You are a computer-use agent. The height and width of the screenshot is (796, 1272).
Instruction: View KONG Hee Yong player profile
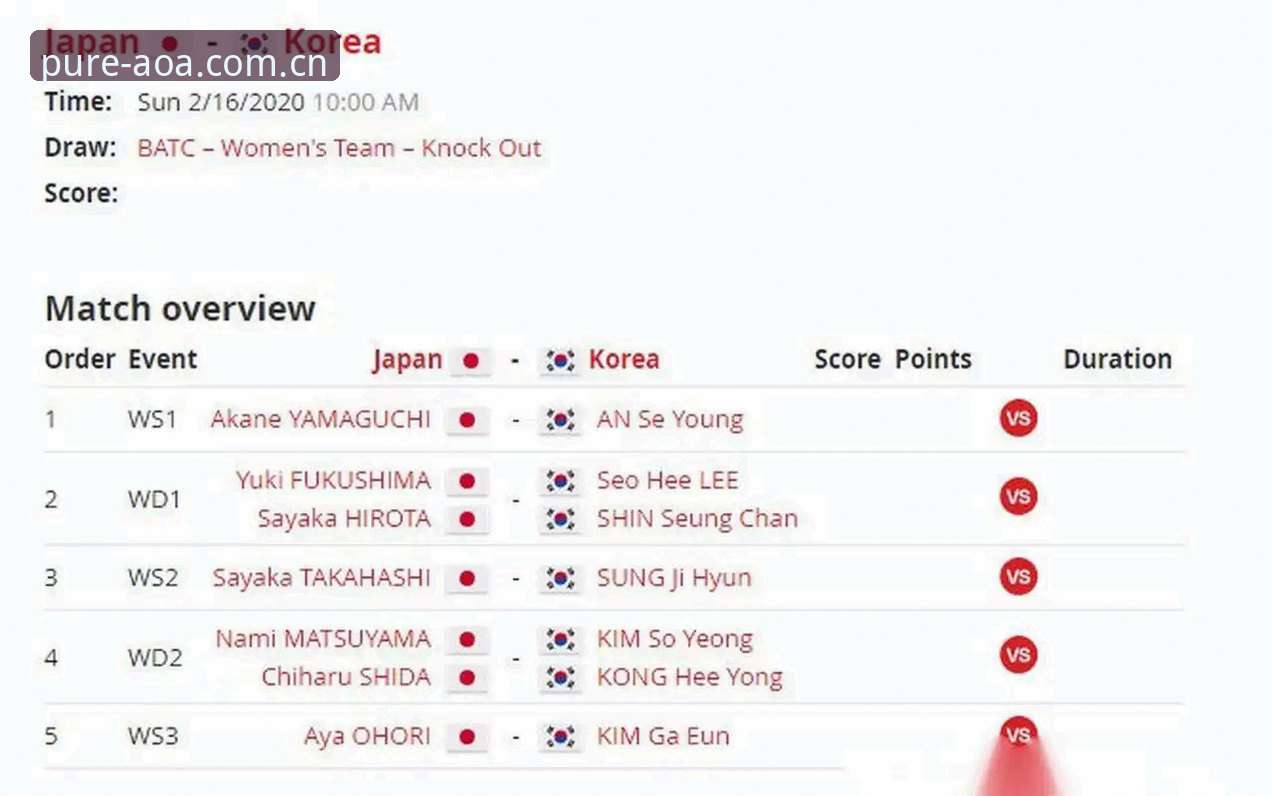[x=690, y=677]
